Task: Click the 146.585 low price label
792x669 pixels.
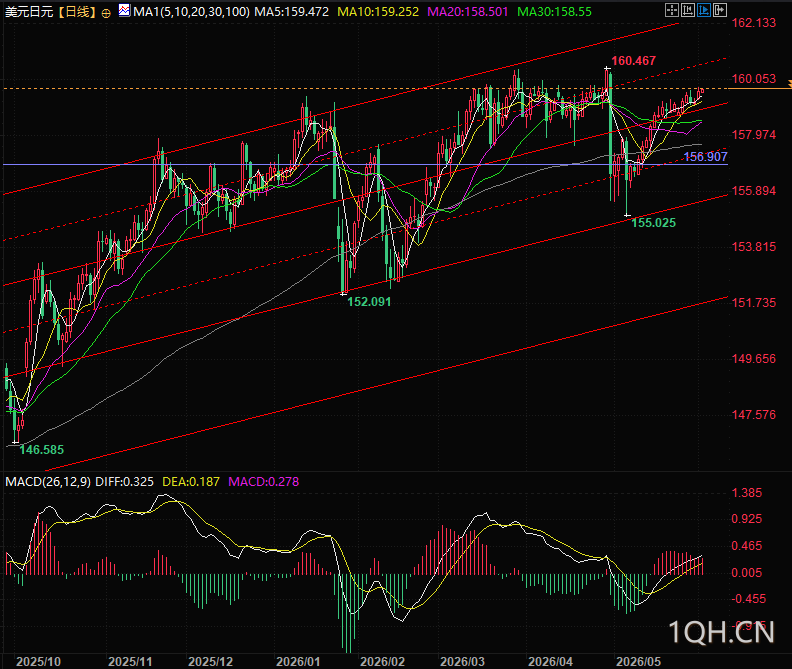Action: (41, 450)
